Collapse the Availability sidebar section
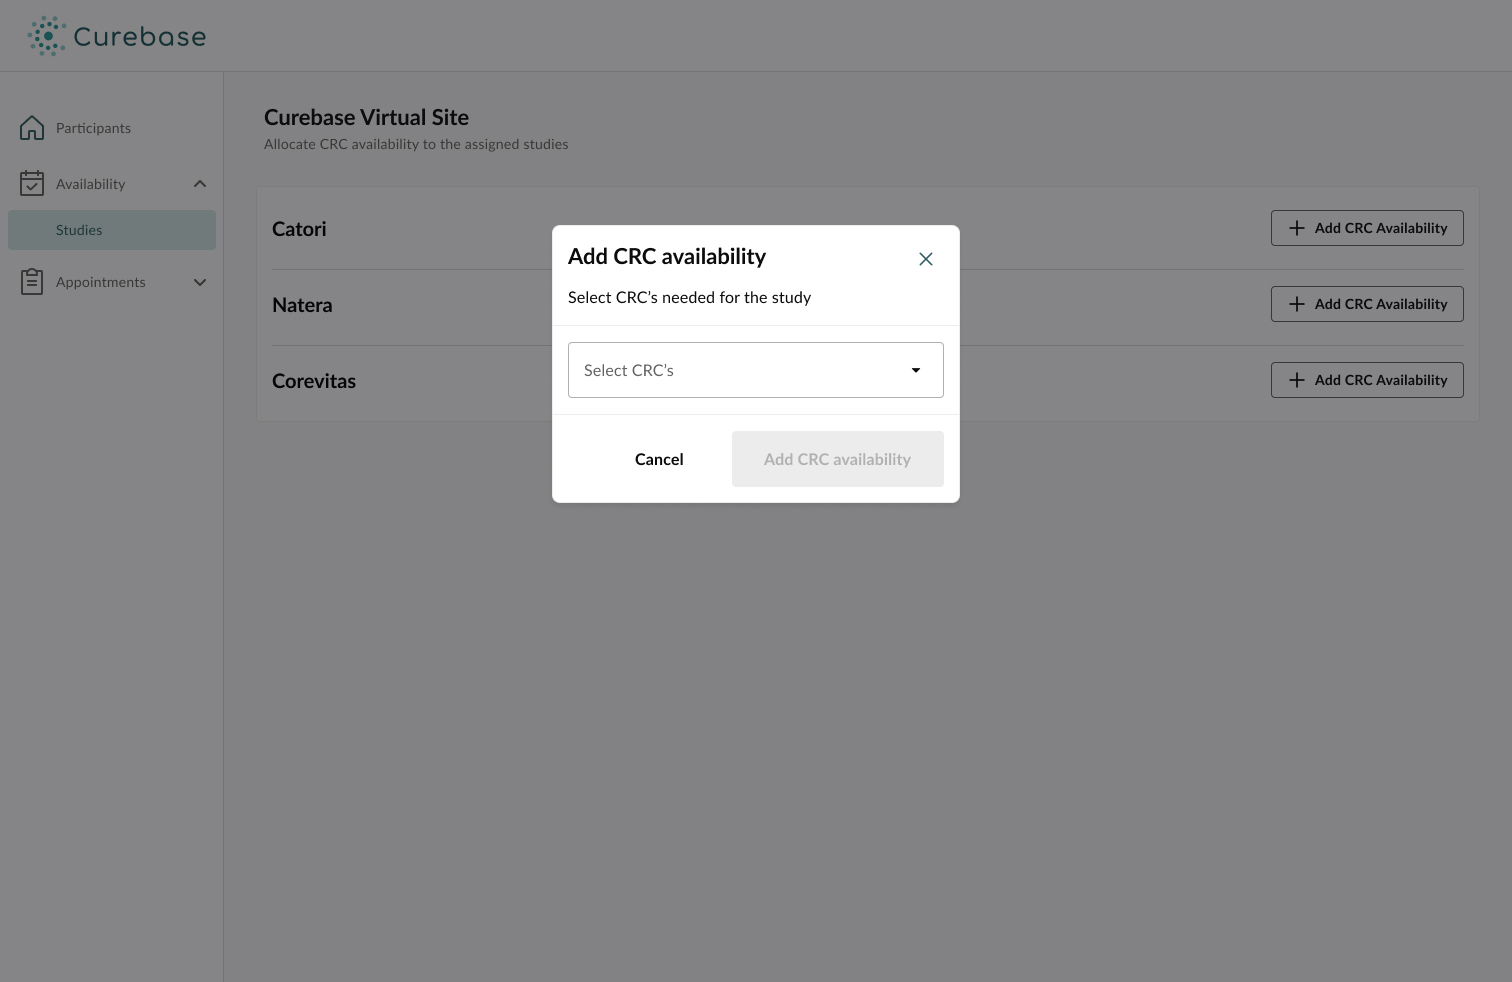 200,184
